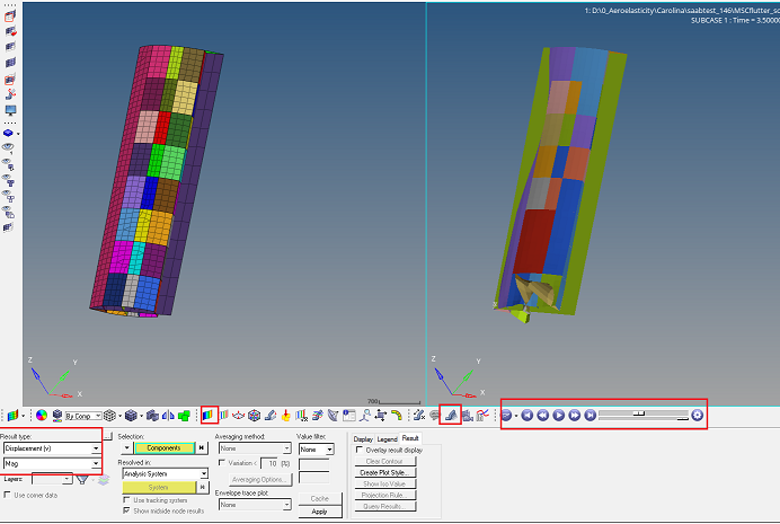Click the Deformed shape panel icon
The image size is (780, 524).
point(452,415)
